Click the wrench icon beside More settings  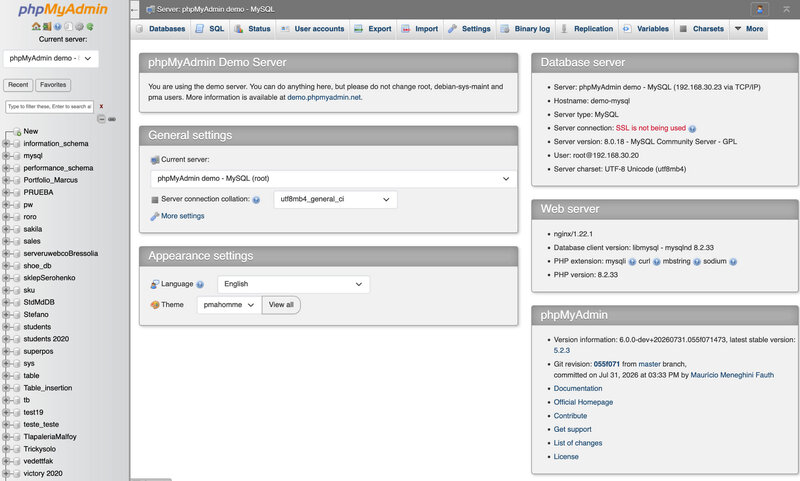tap(155, 216)
